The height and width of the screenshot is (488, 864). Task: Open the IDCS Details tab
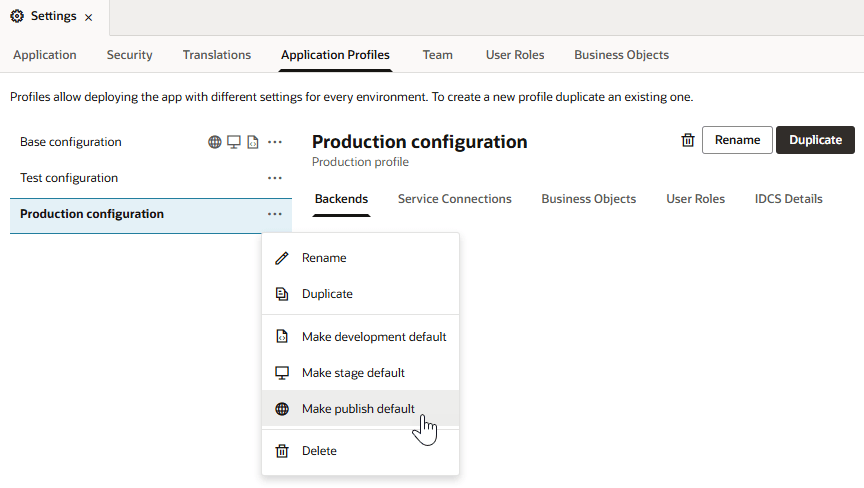[789, 199]
